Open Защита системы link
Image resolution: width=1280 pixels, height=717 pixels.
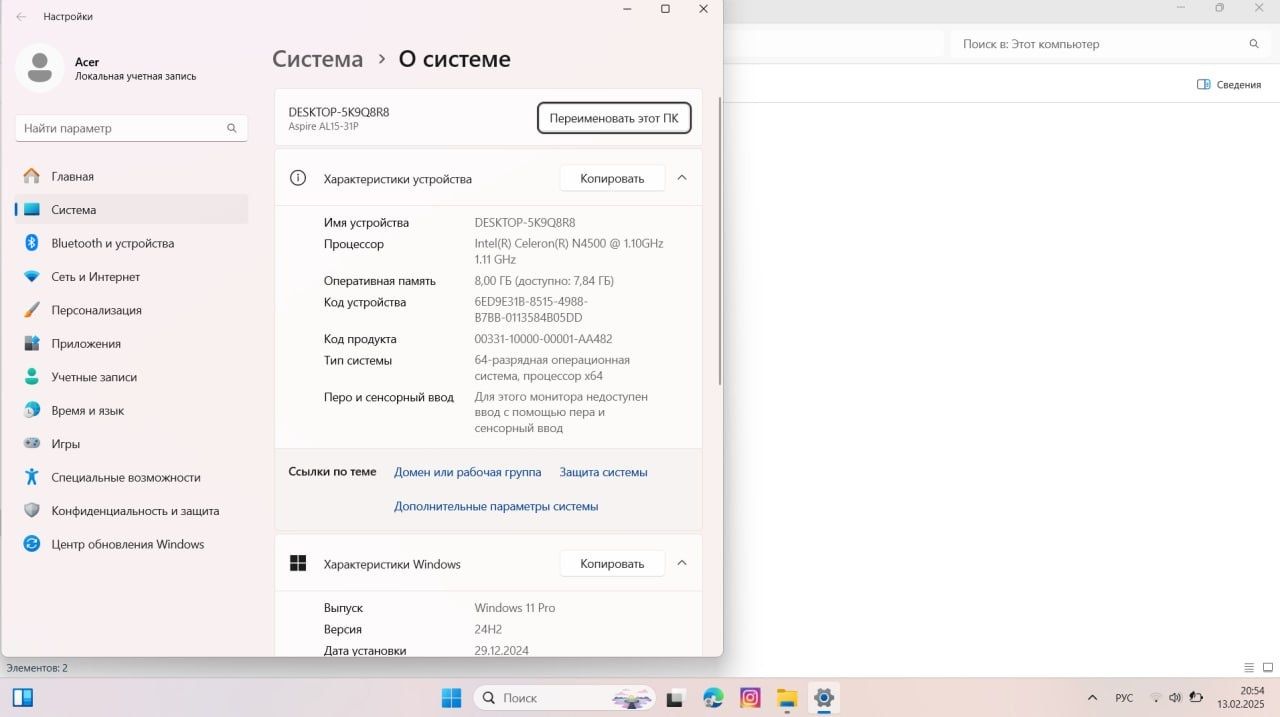click(603, 472)
